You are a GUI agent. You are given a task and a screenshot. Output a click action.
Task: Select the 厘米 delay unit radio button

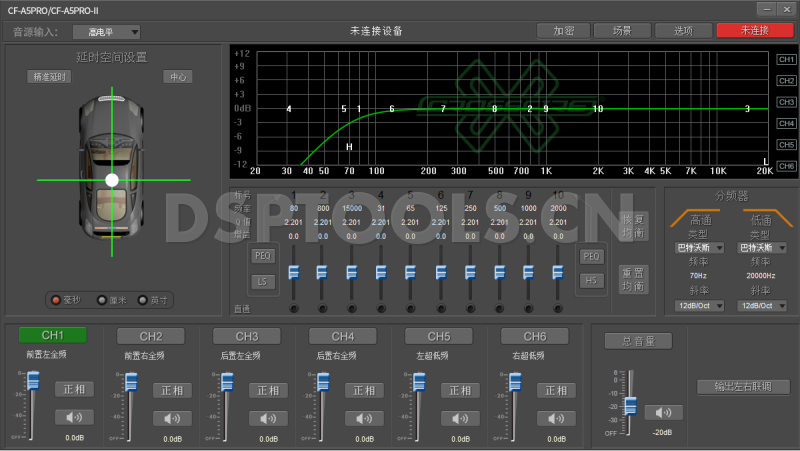[101, 299]
